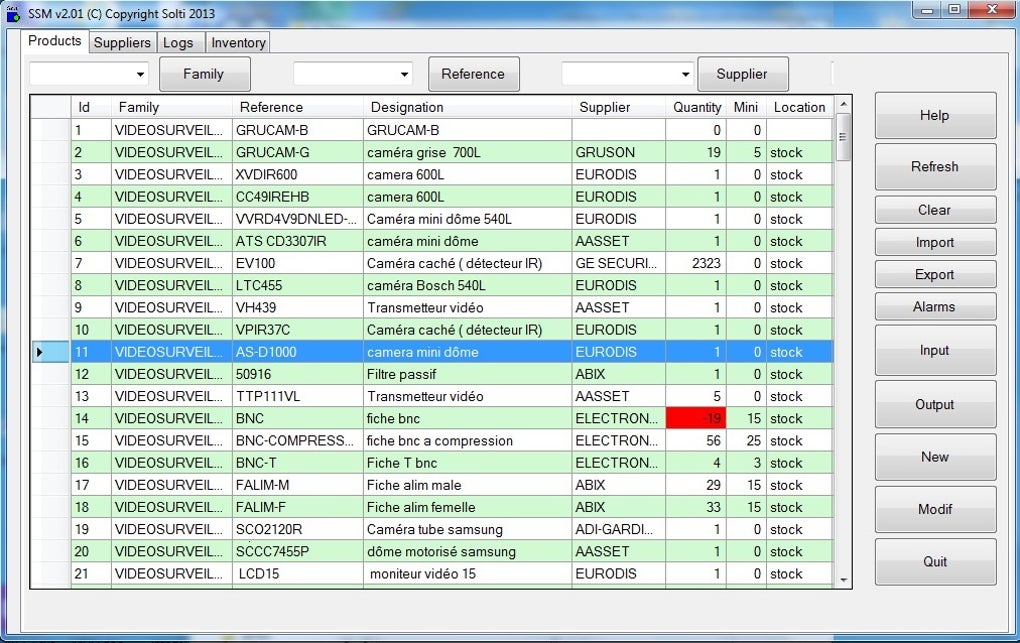Sort by Mini column header

(x=746, y=107)
